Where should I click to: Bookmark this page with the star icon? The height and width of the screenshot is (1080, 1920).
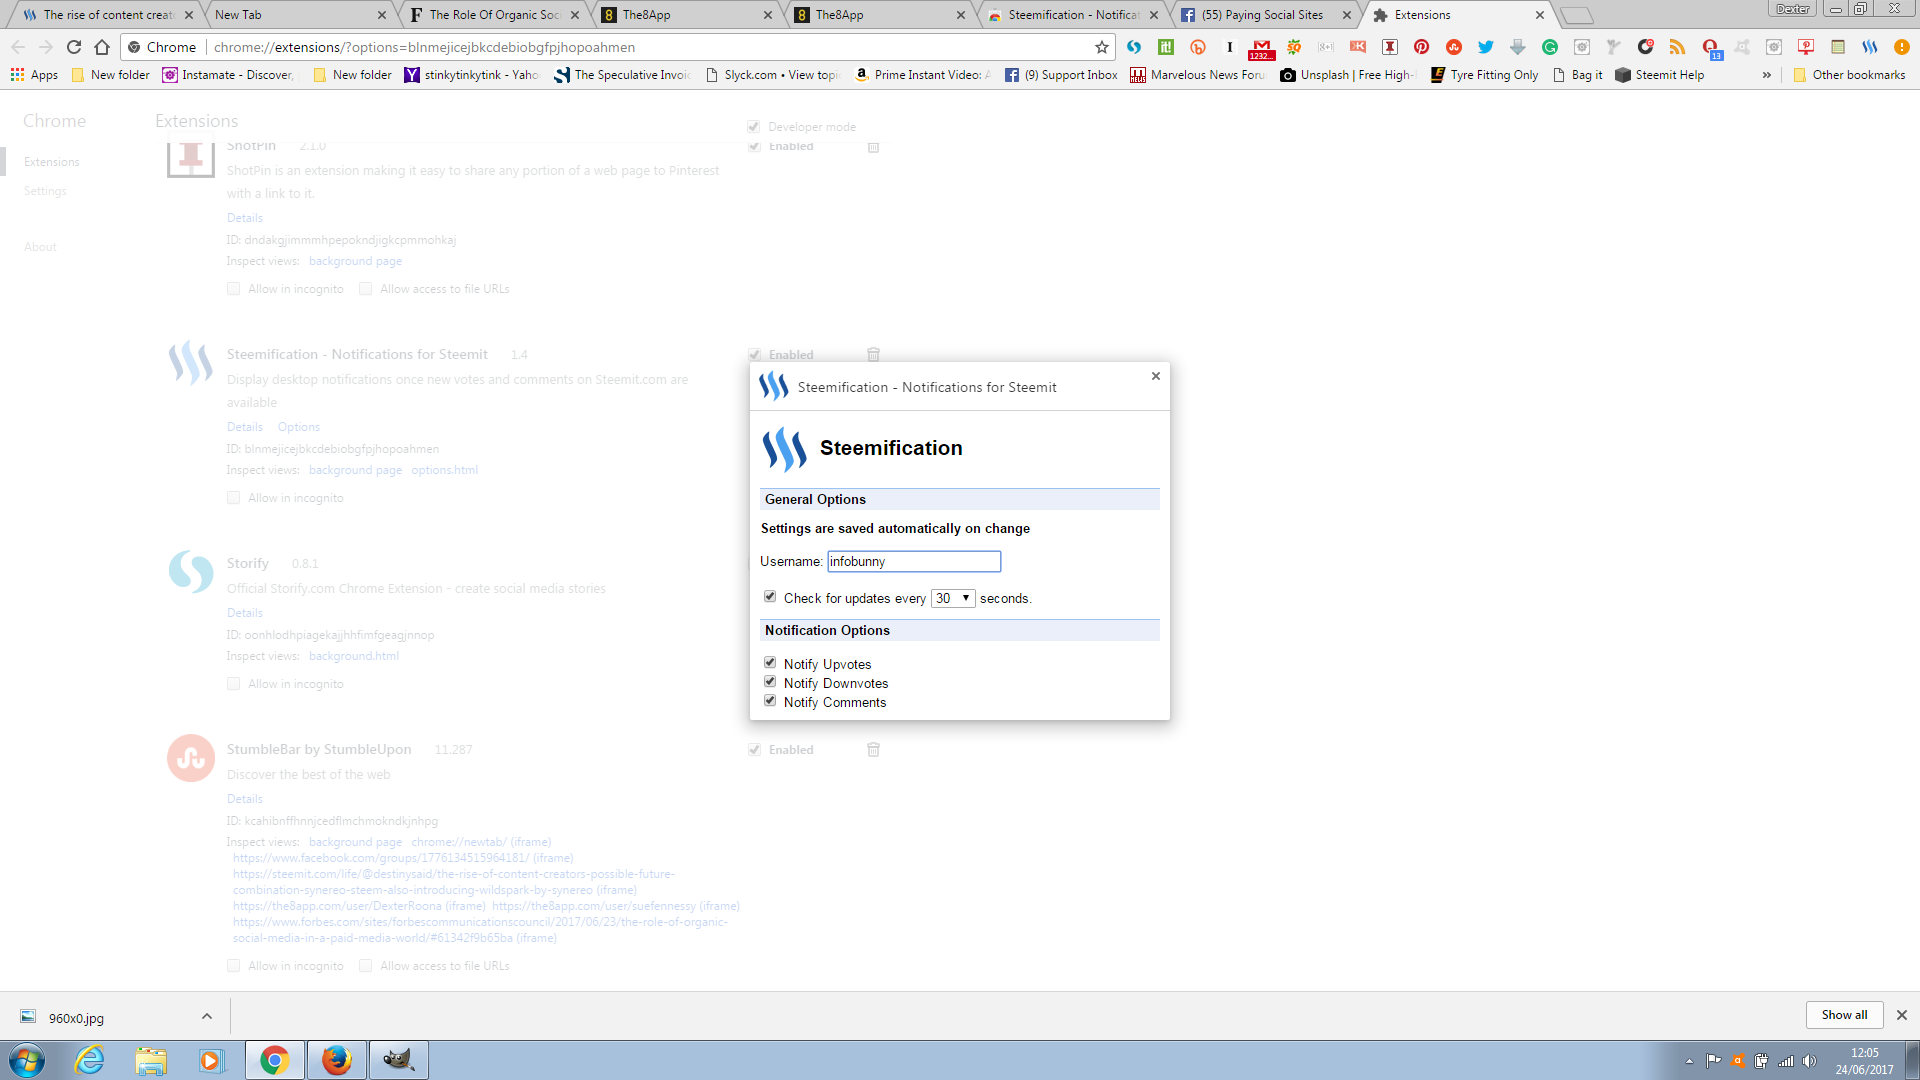pos(1101,47)
